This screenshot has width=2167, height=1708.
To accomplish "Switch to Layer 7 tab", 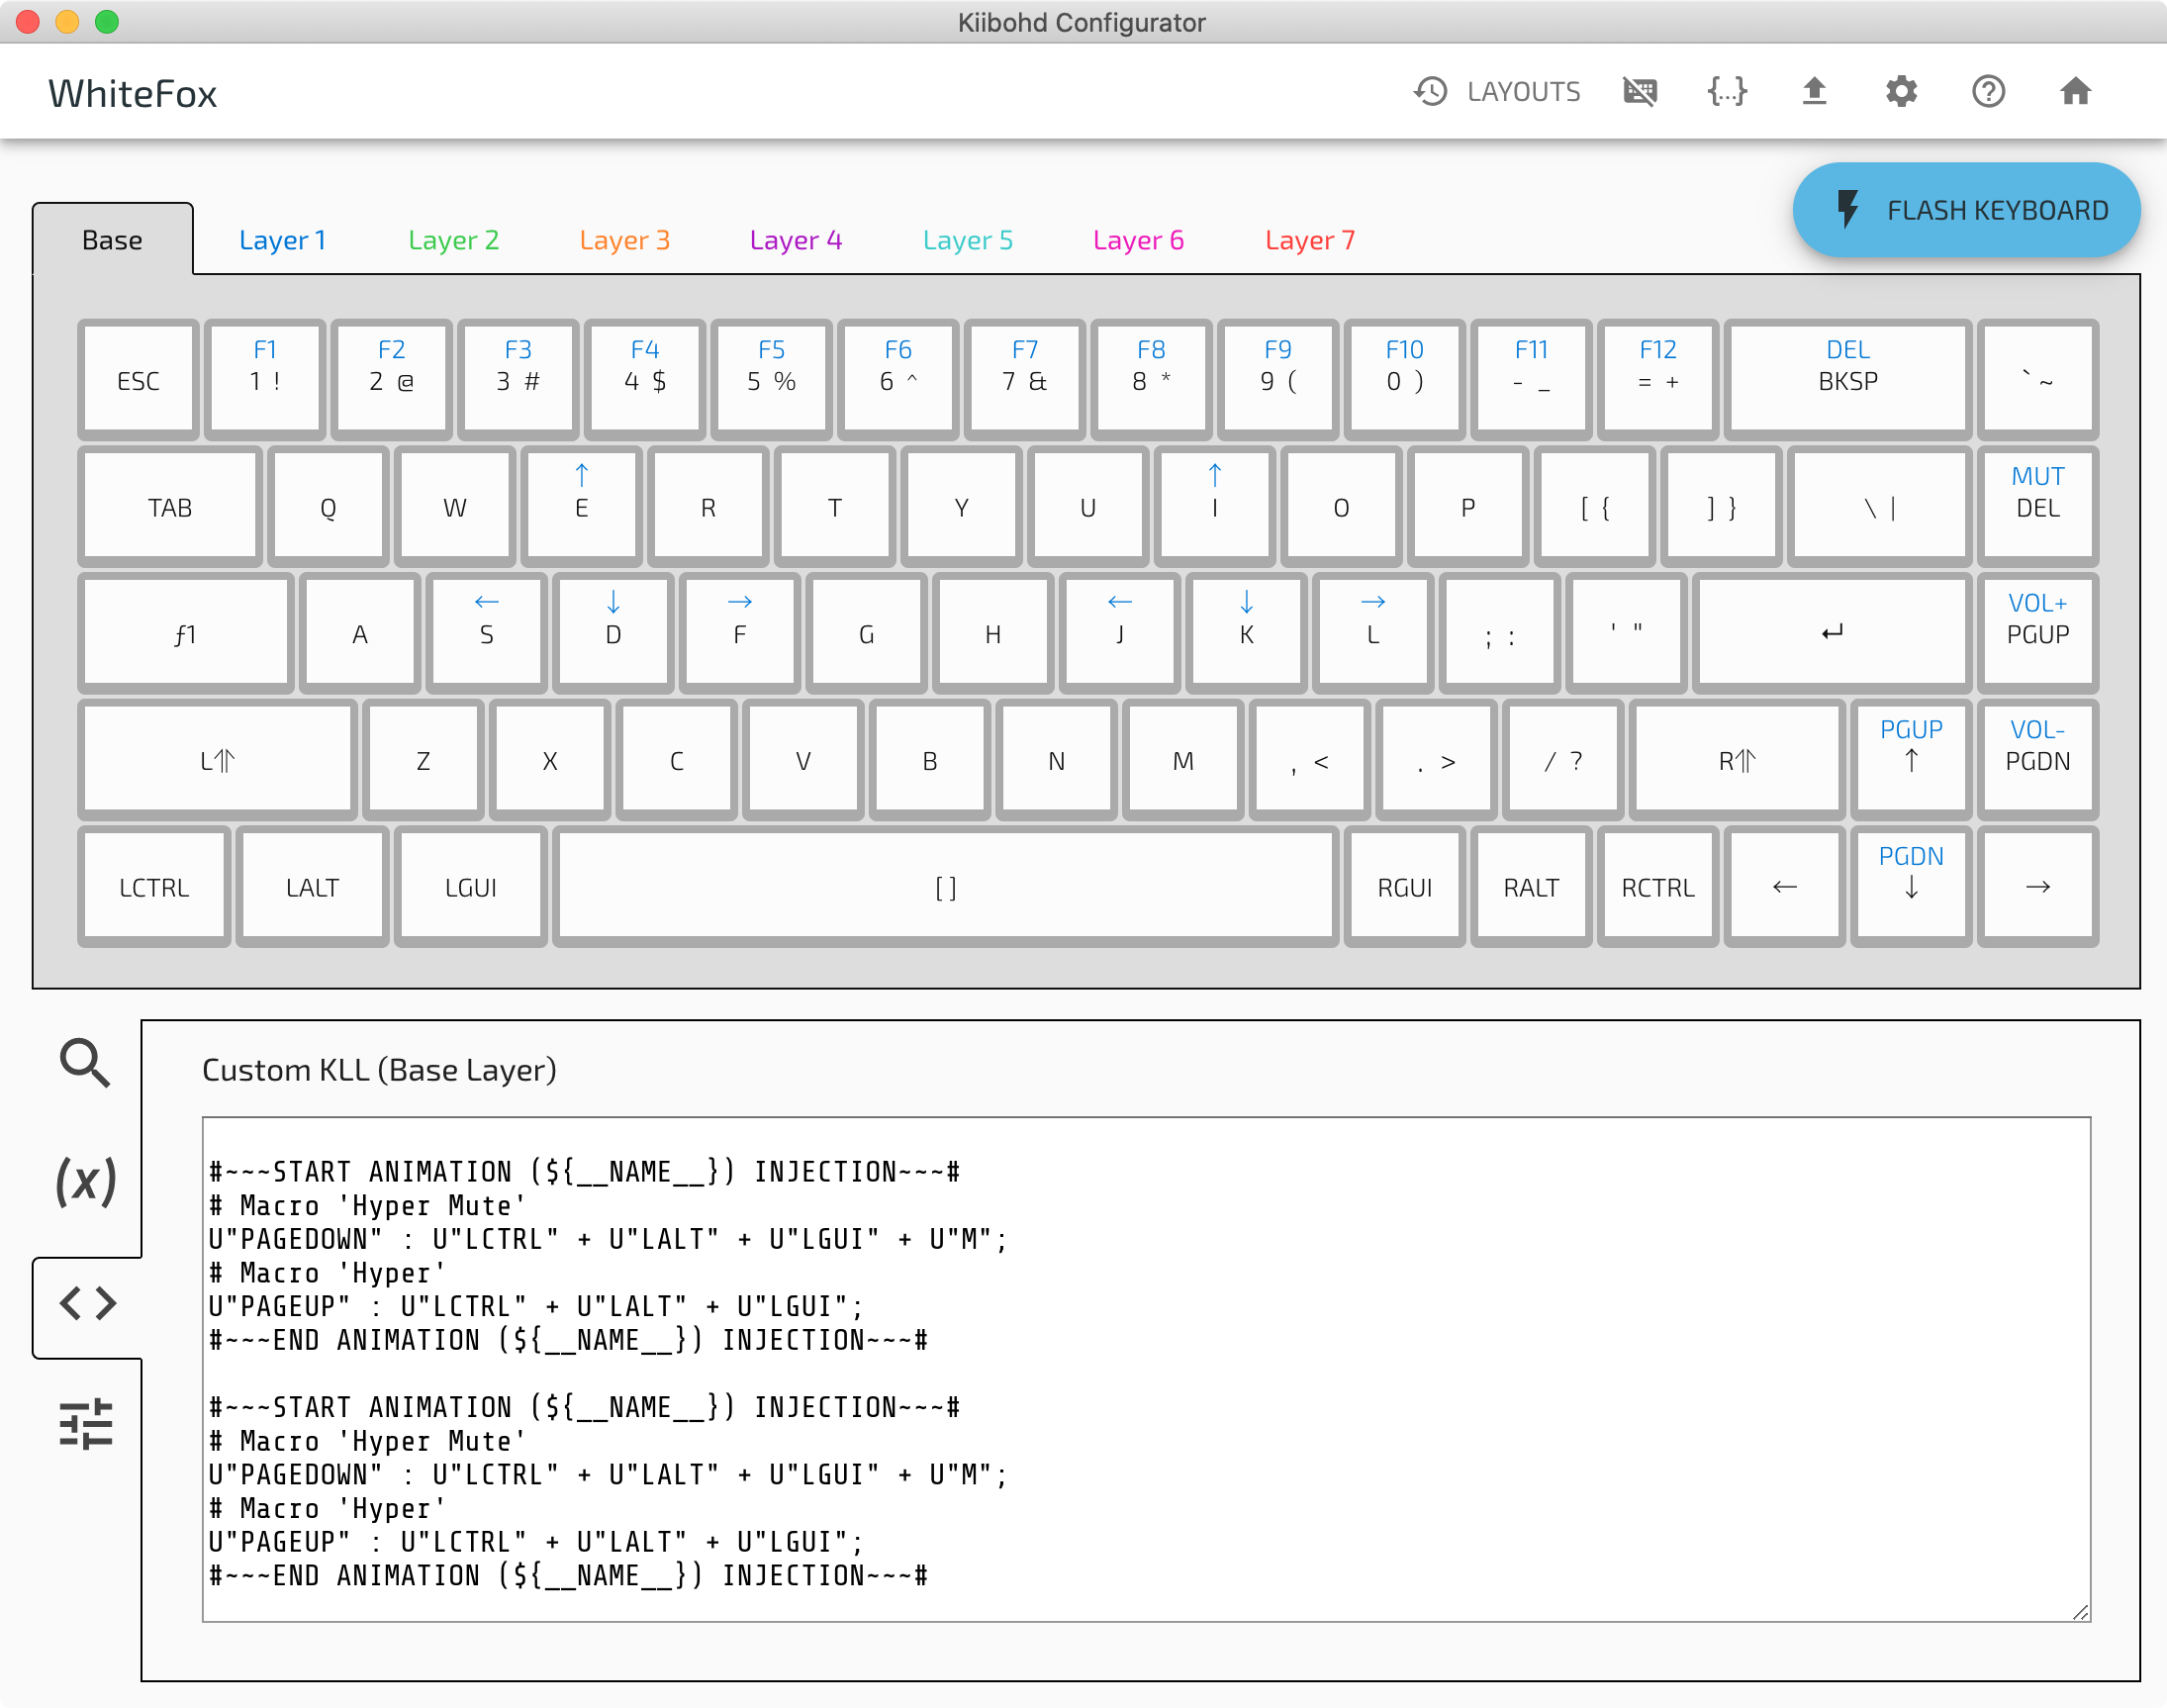I will (x=1309, y=240).
